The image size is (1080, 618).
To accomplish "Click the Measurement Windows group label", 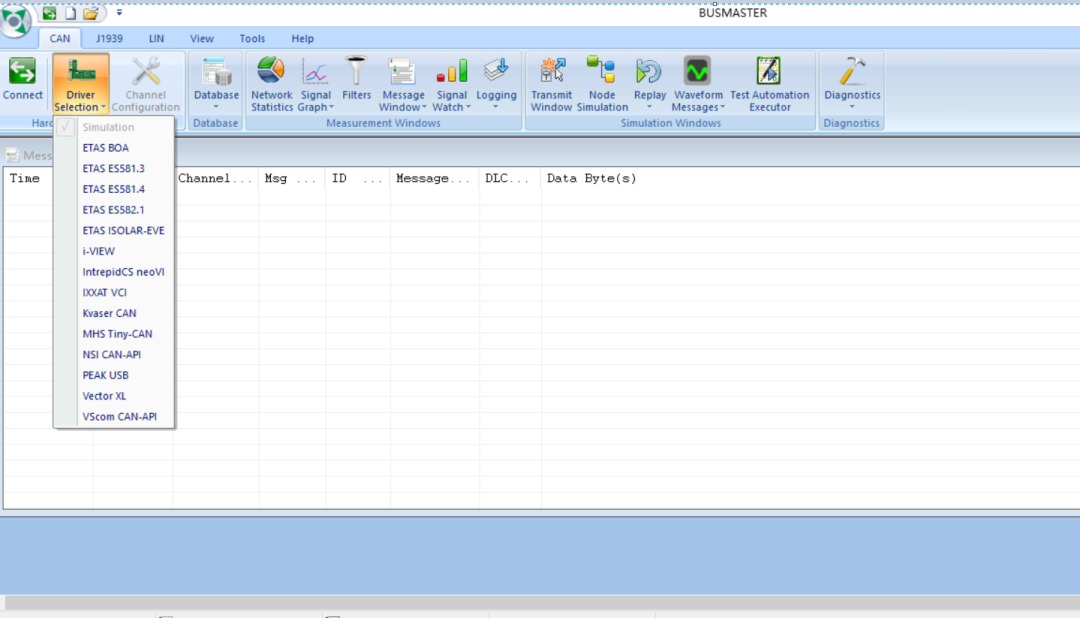I will point(384,123).
